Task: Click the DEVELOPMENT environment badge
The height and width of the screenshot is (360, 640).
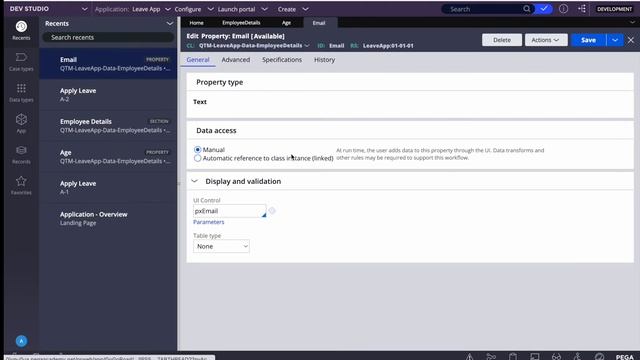Action: [x=614, y=9]
